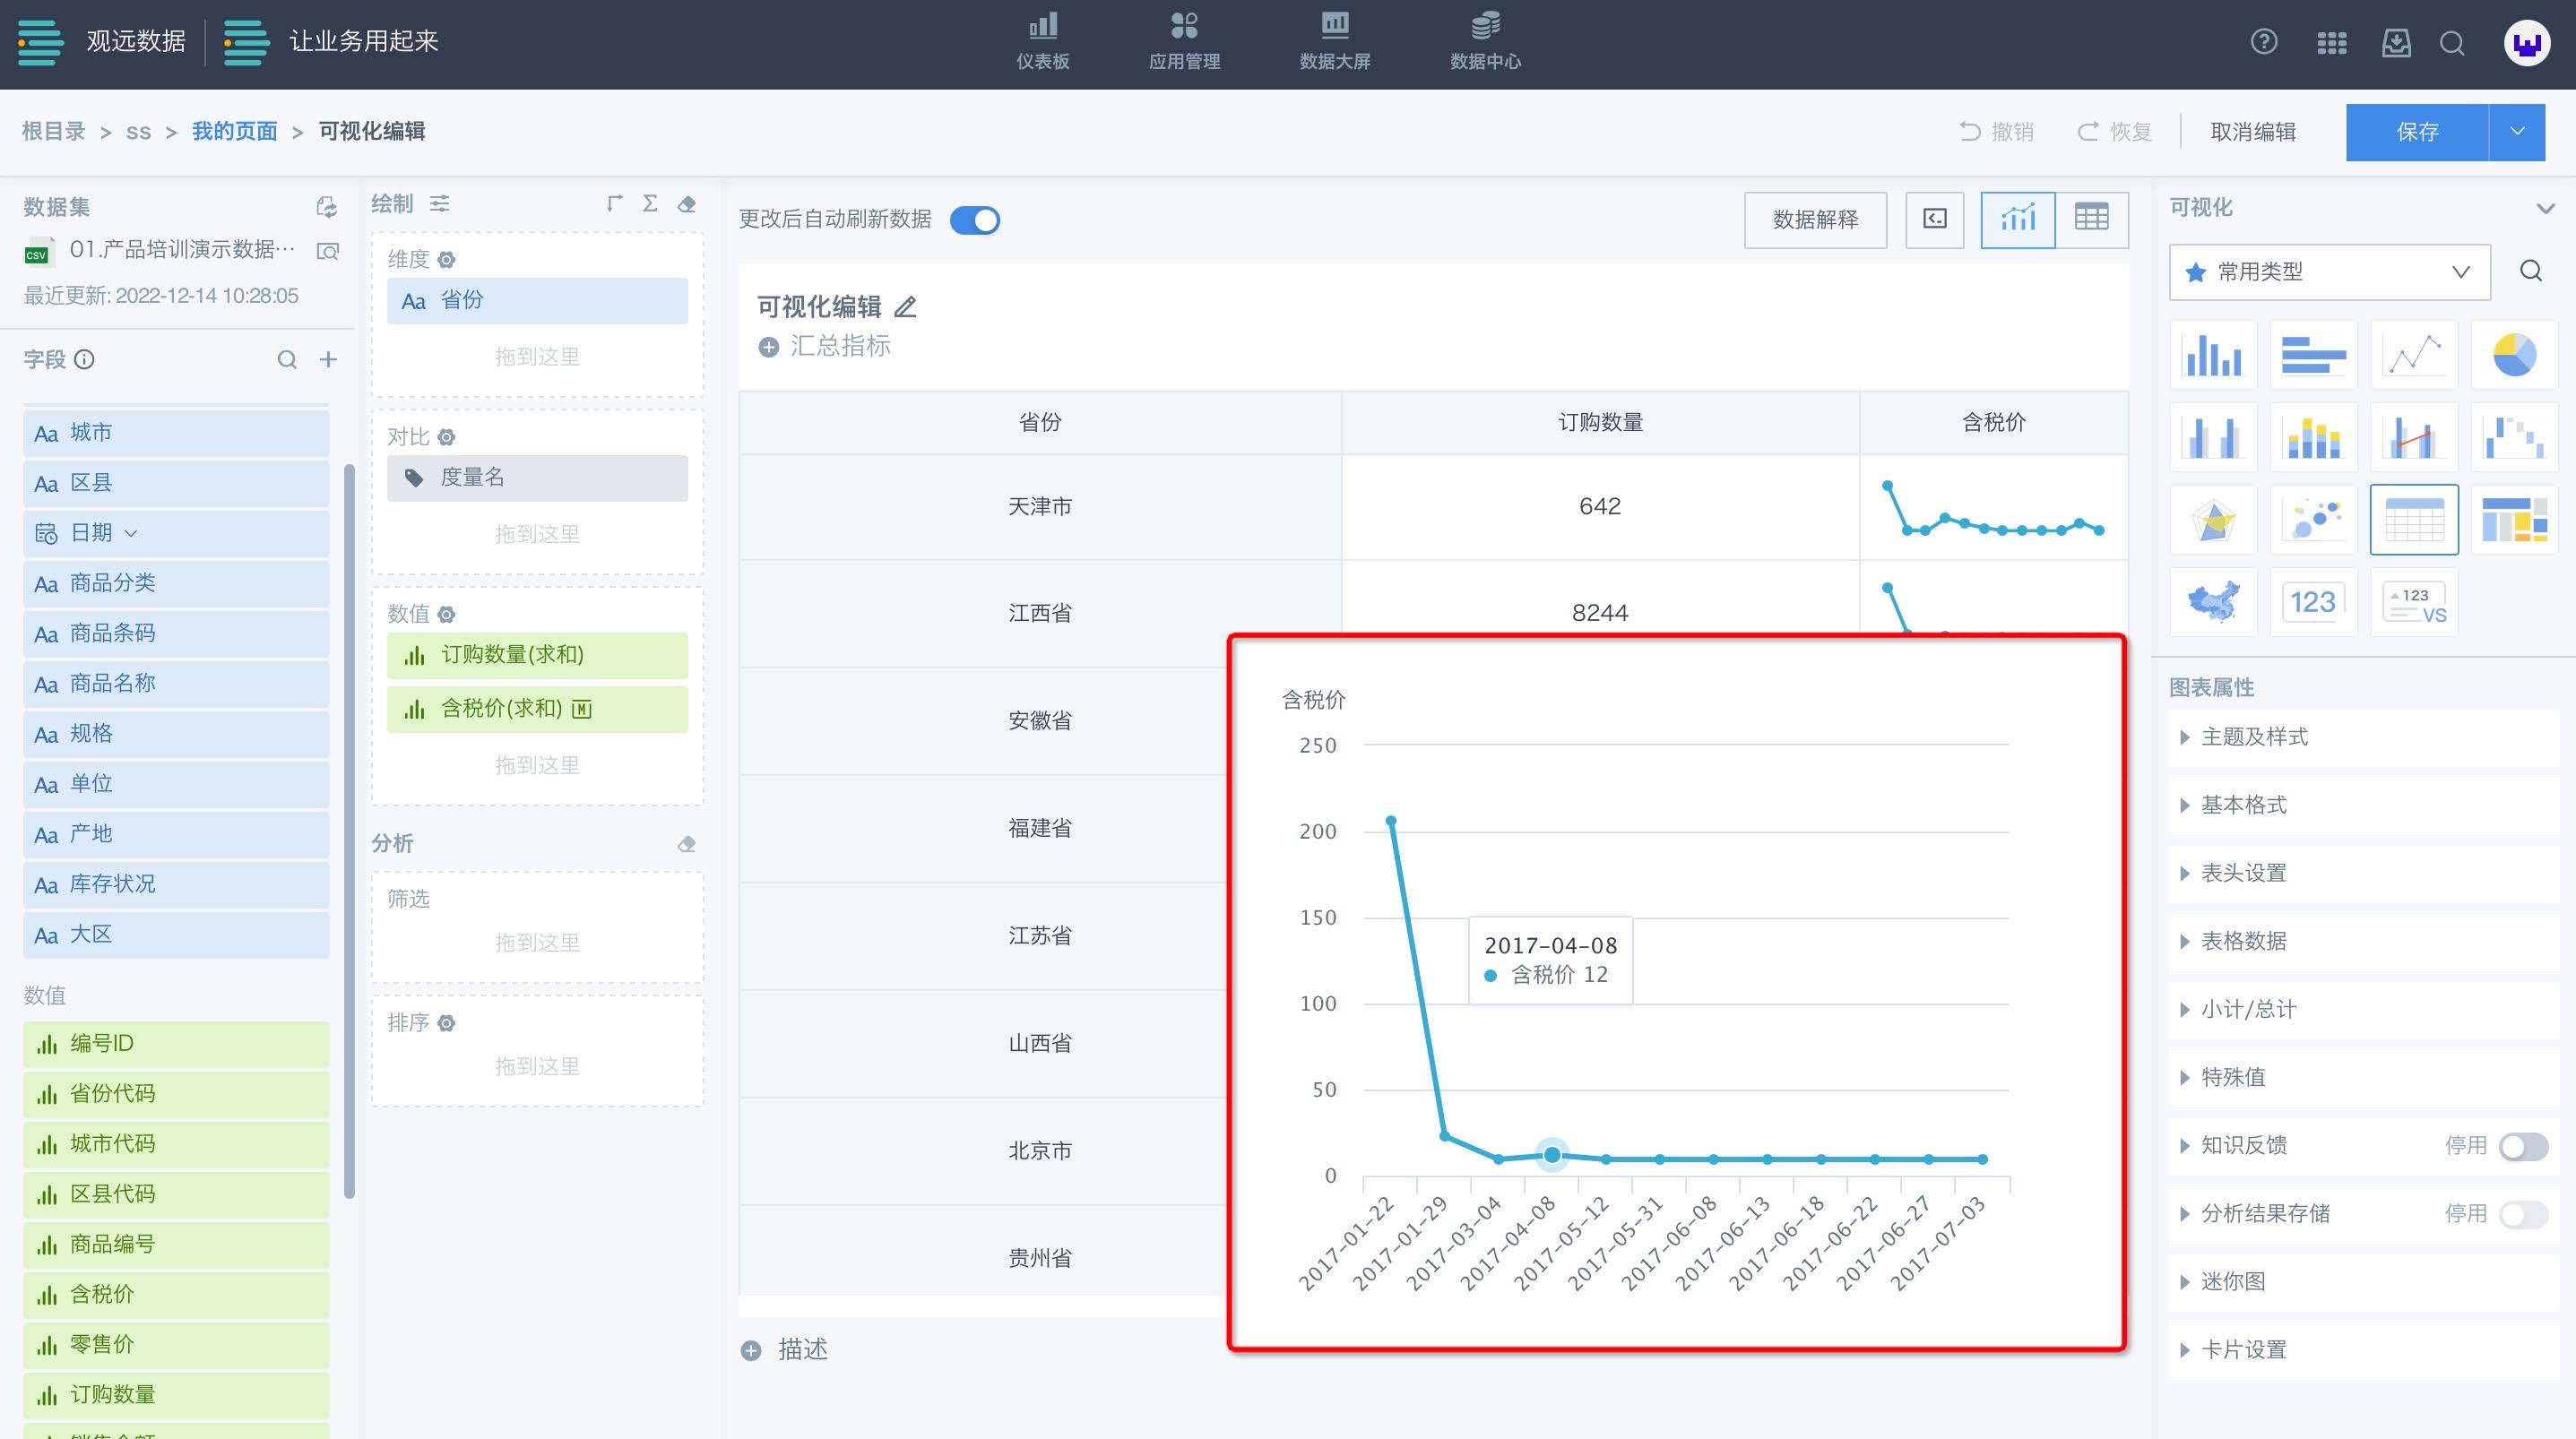Select the map chart type icon

2212,602
